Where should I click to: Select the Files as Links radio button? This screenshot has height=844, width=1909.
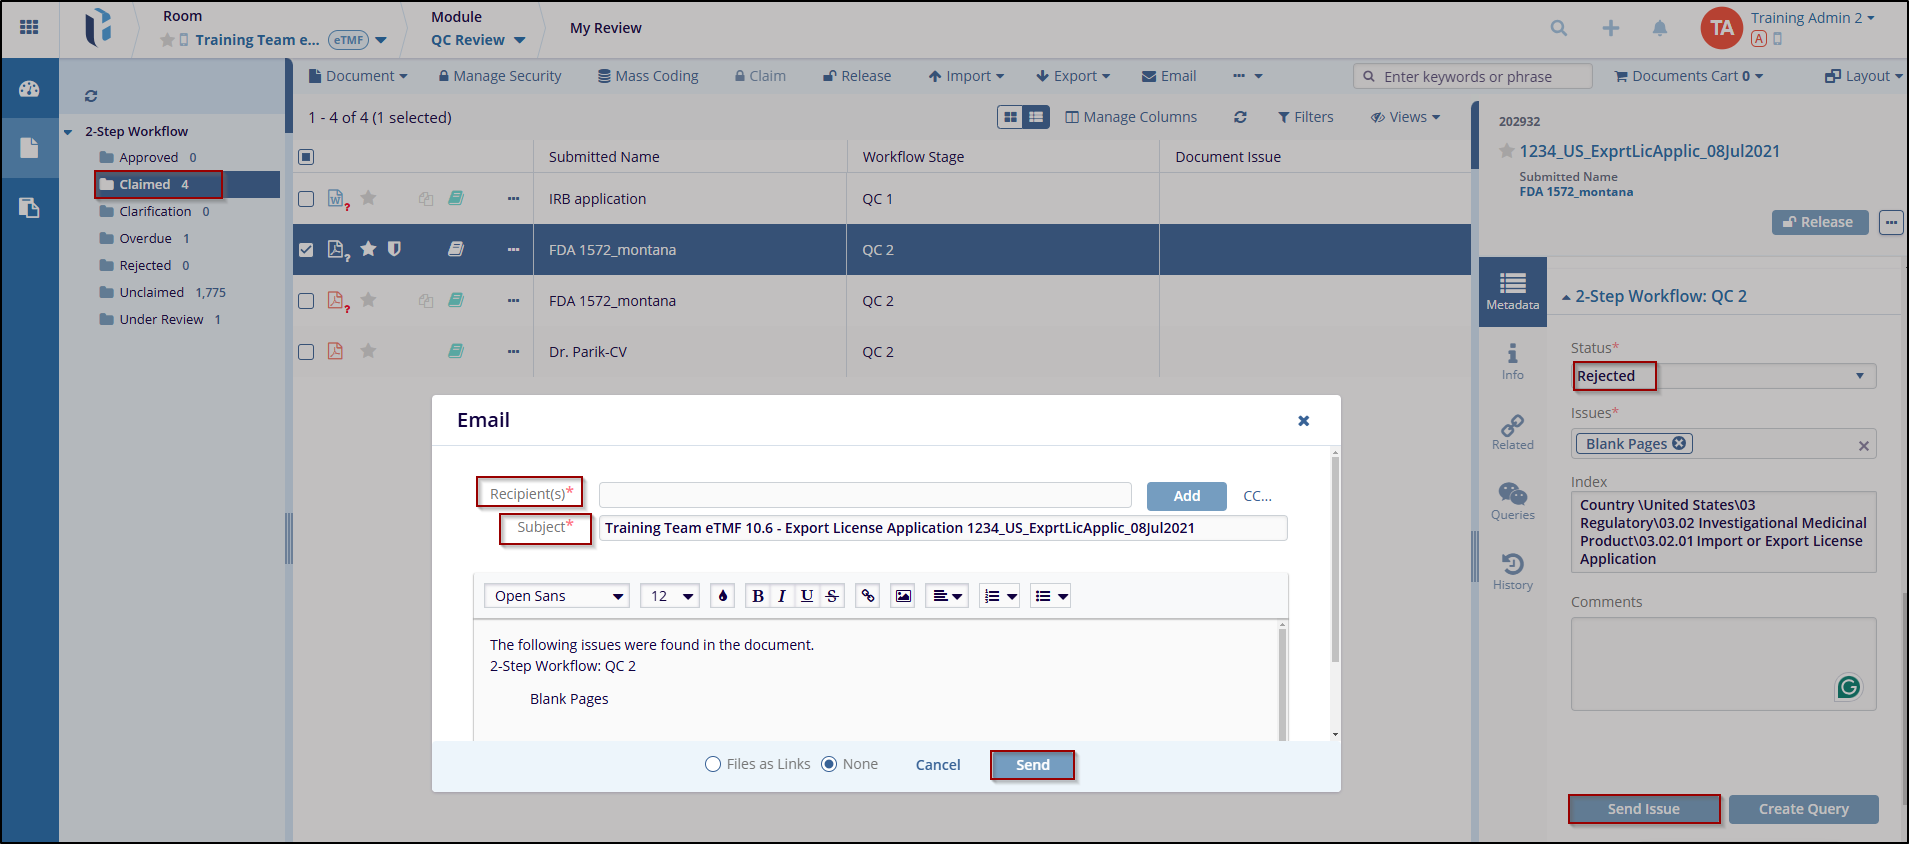click(x=713, y=764)
